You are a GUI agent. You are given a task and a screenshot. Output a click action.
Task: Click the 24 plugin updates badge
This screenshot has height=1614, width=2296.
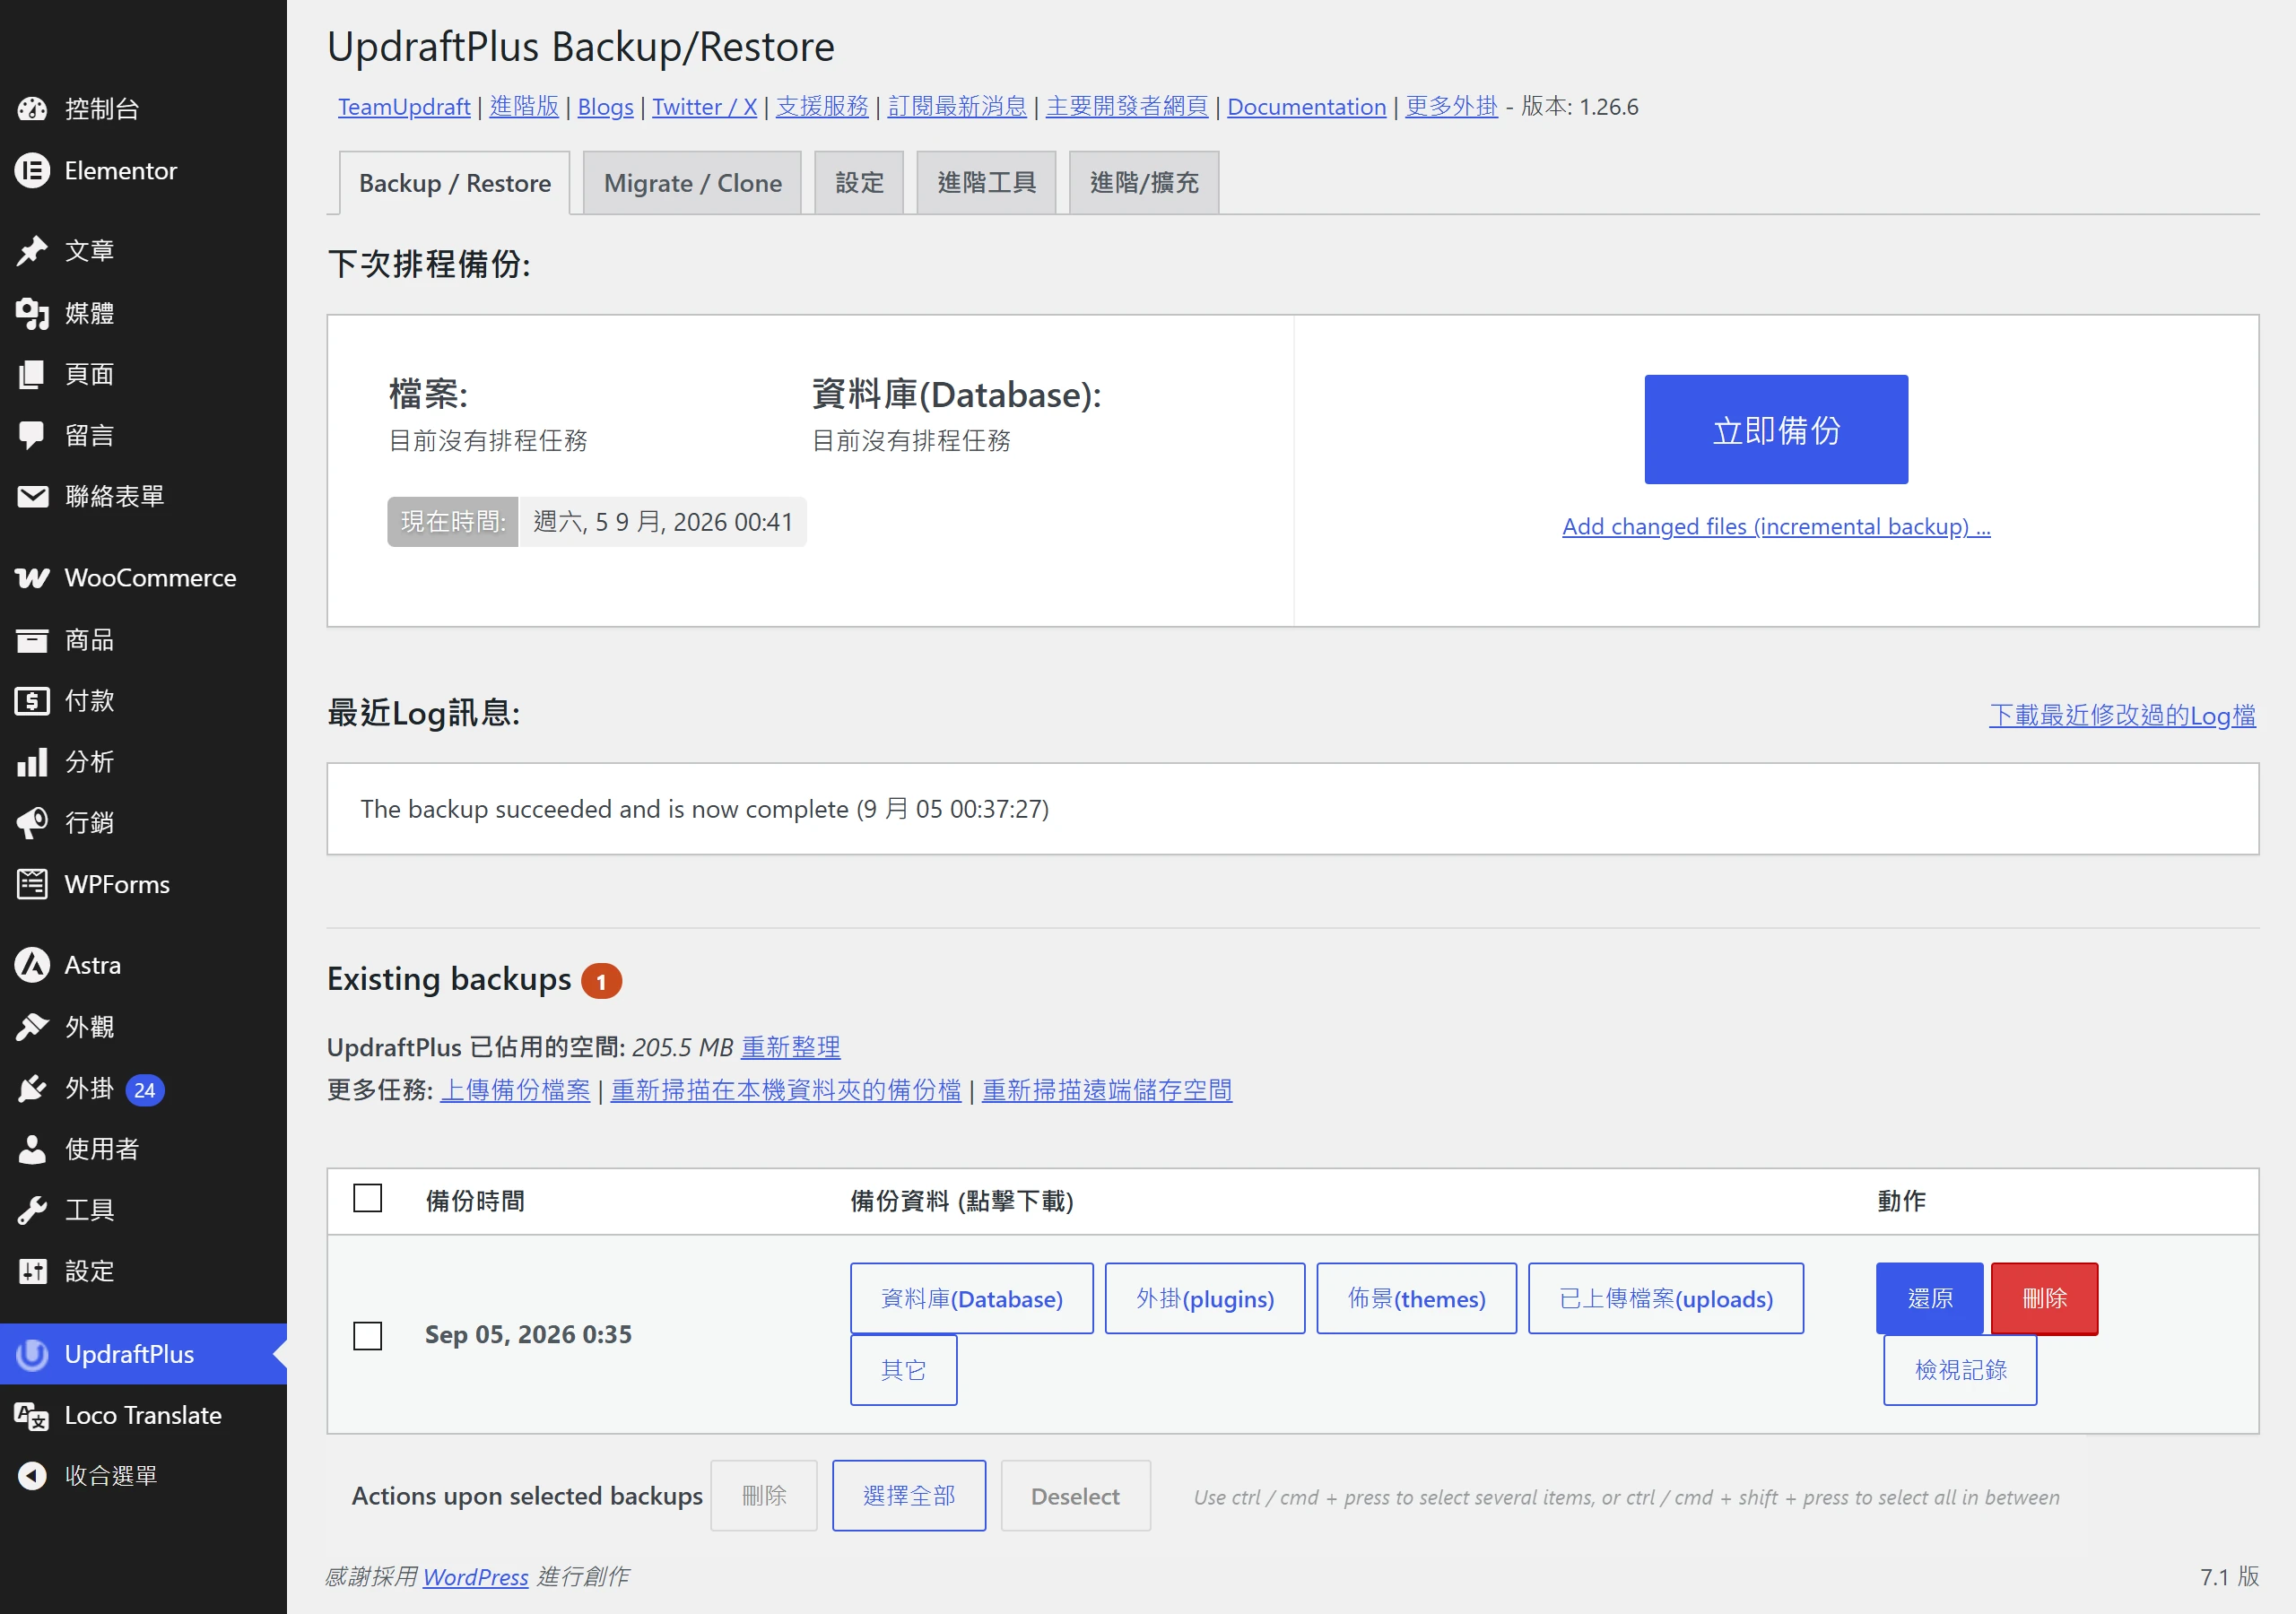pos(145,1089)
